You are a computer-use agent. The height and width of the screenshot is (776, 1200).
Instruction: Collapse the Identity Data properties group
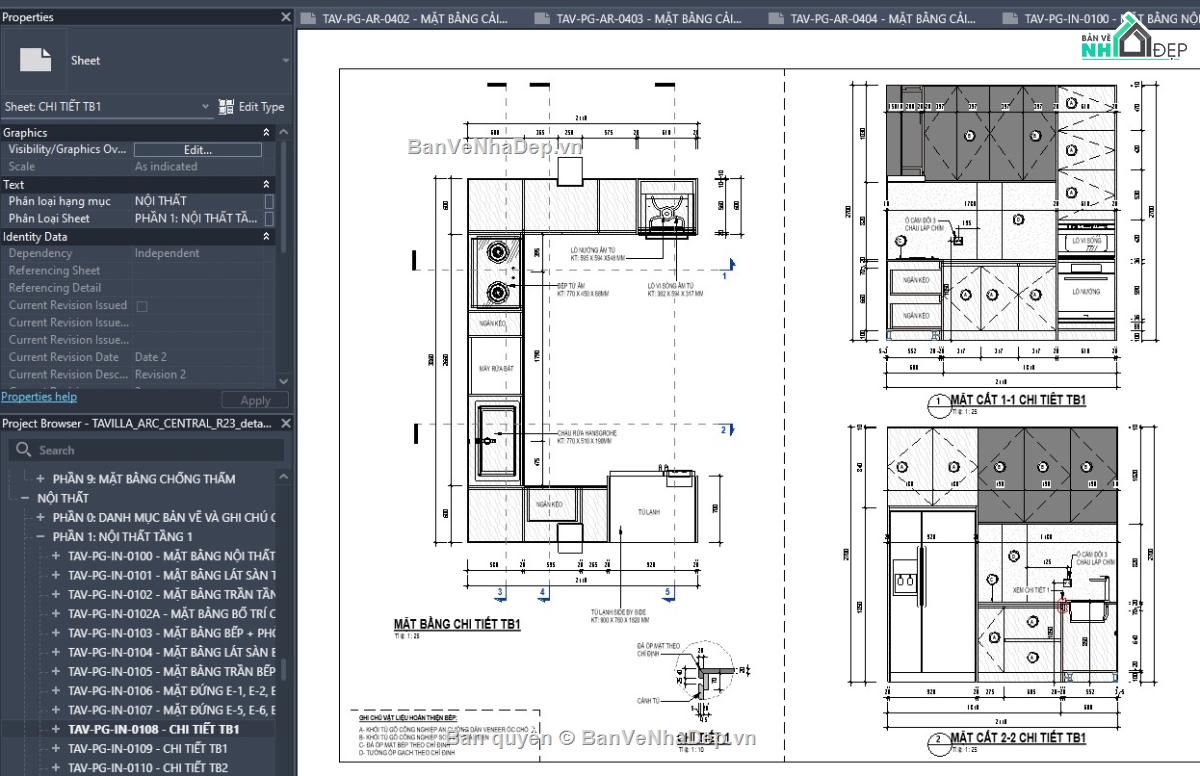click(266, 236)
